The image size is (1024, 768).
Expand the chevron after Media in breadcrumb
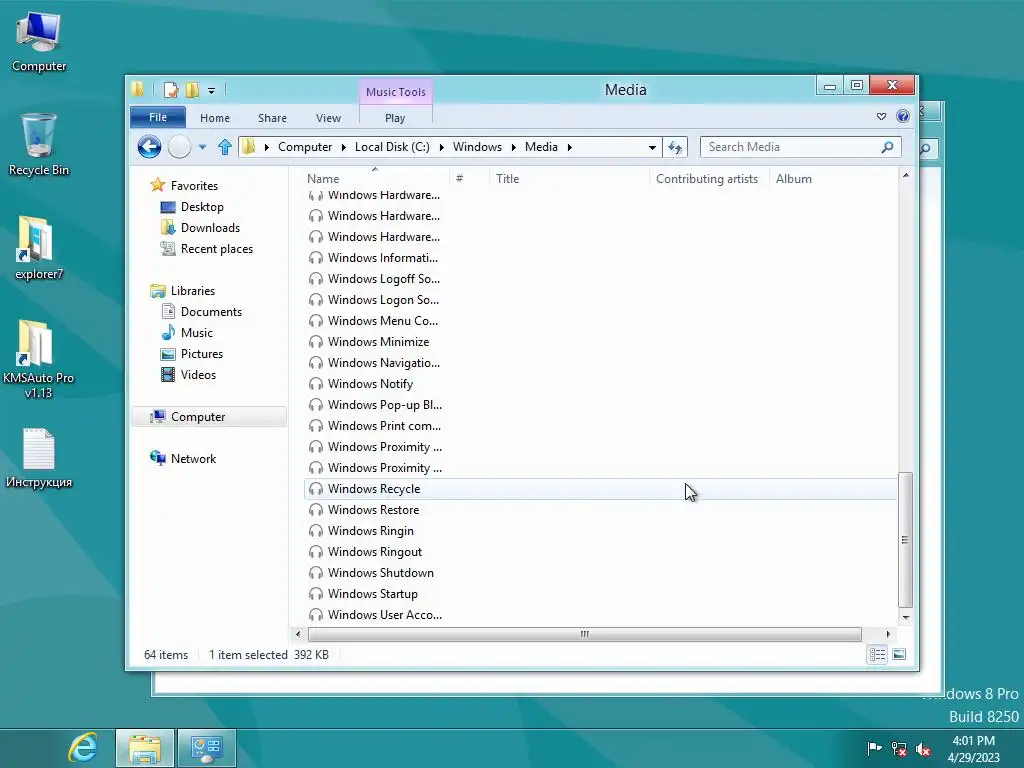point(569,147)
